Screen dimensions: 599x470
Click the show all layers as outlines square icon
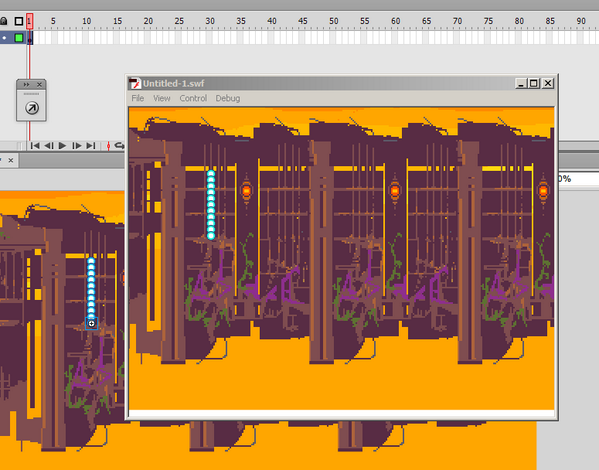[19, 21]
